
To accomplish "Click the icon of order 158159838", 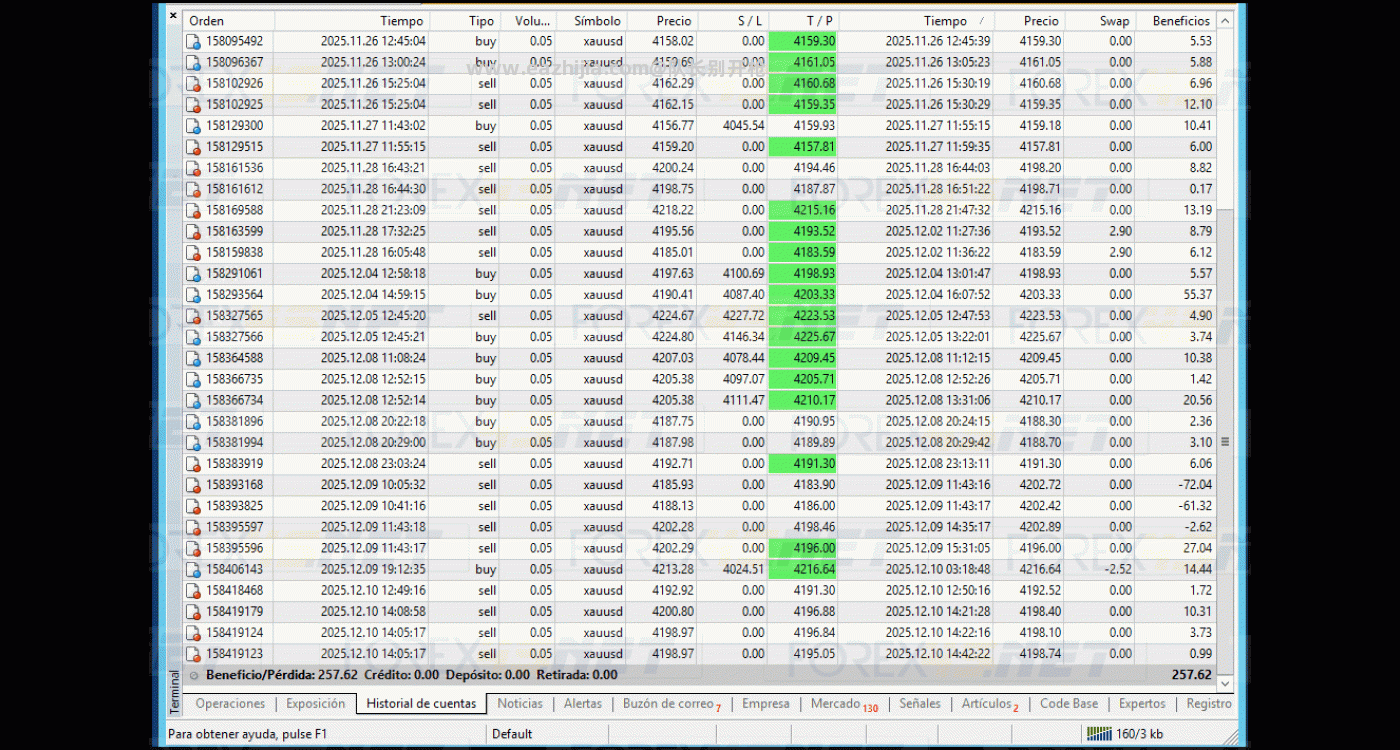I will (x=193, y=252).
